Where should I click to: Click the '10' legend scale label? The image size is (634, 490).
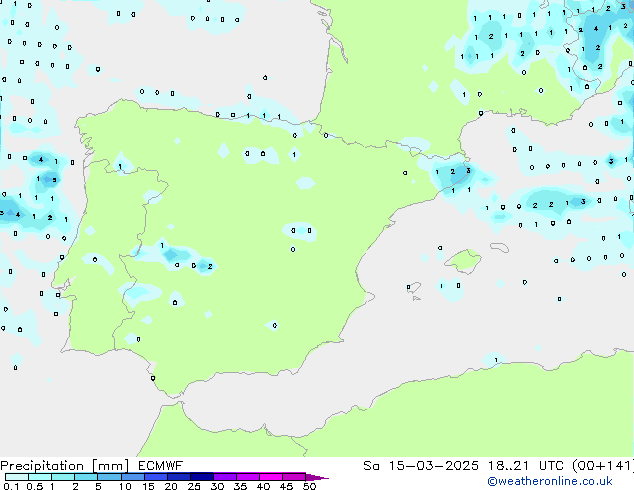click(125, 486)
